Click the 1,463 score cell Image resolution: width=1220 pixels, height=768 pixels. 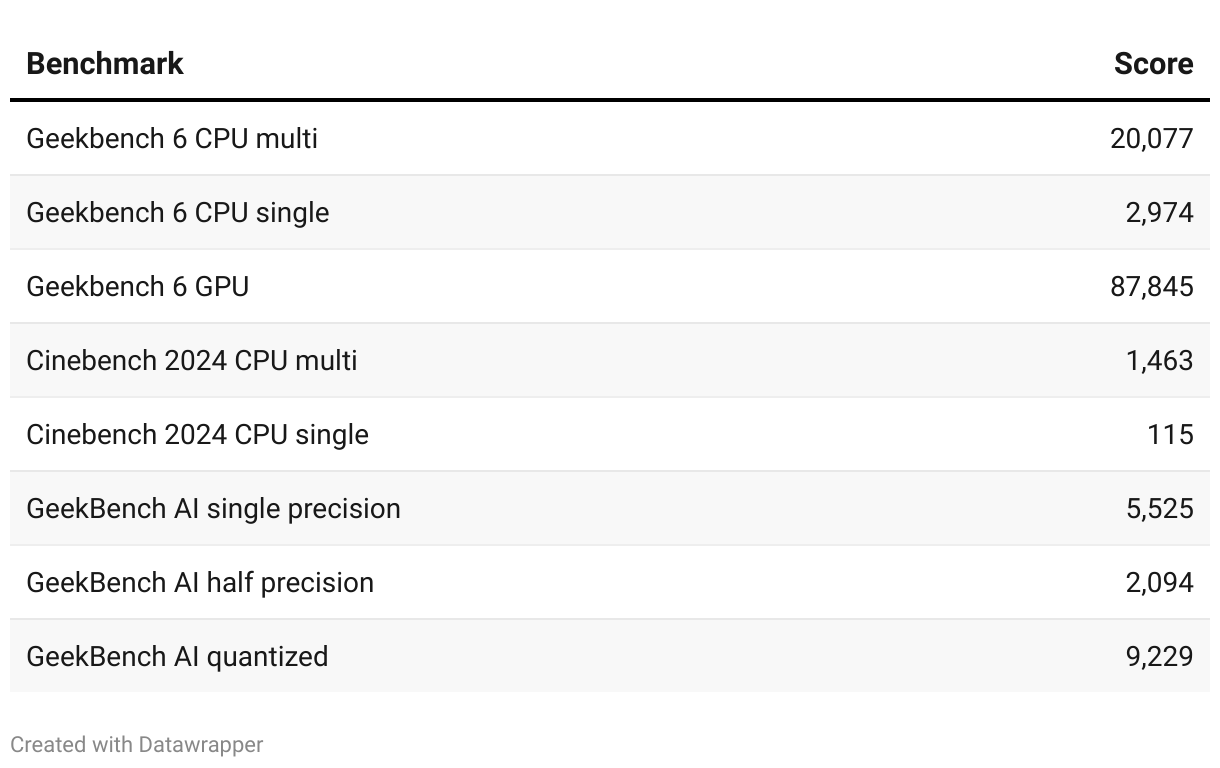(1159, 360)
